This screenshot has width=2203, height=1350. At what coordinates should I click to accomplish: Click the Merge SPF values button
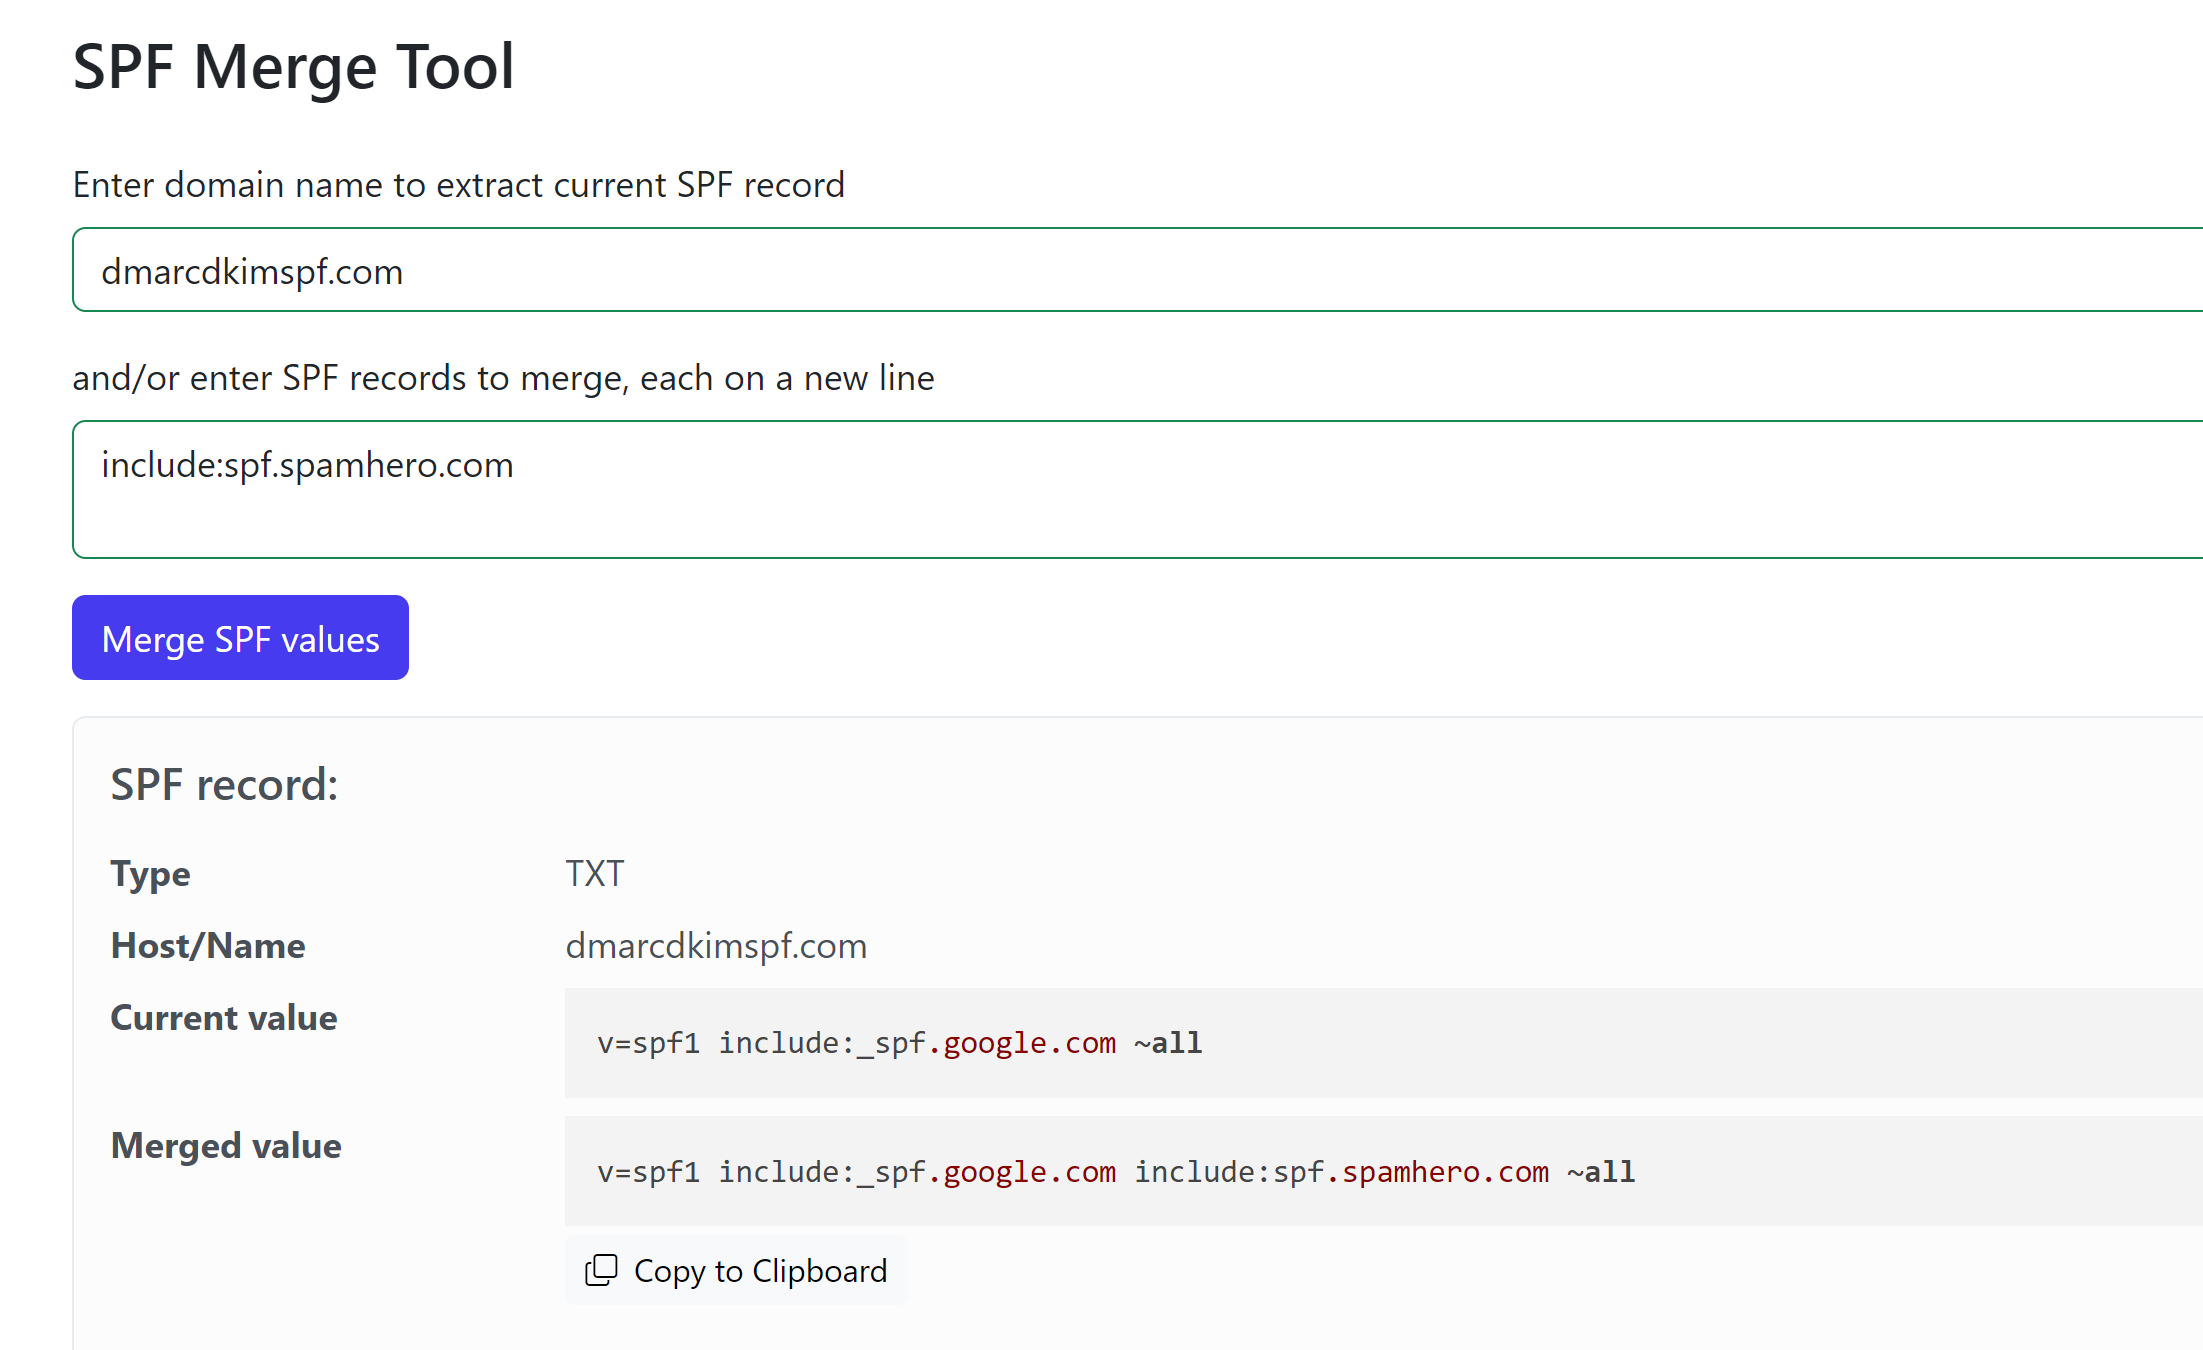tap(240, 638)
